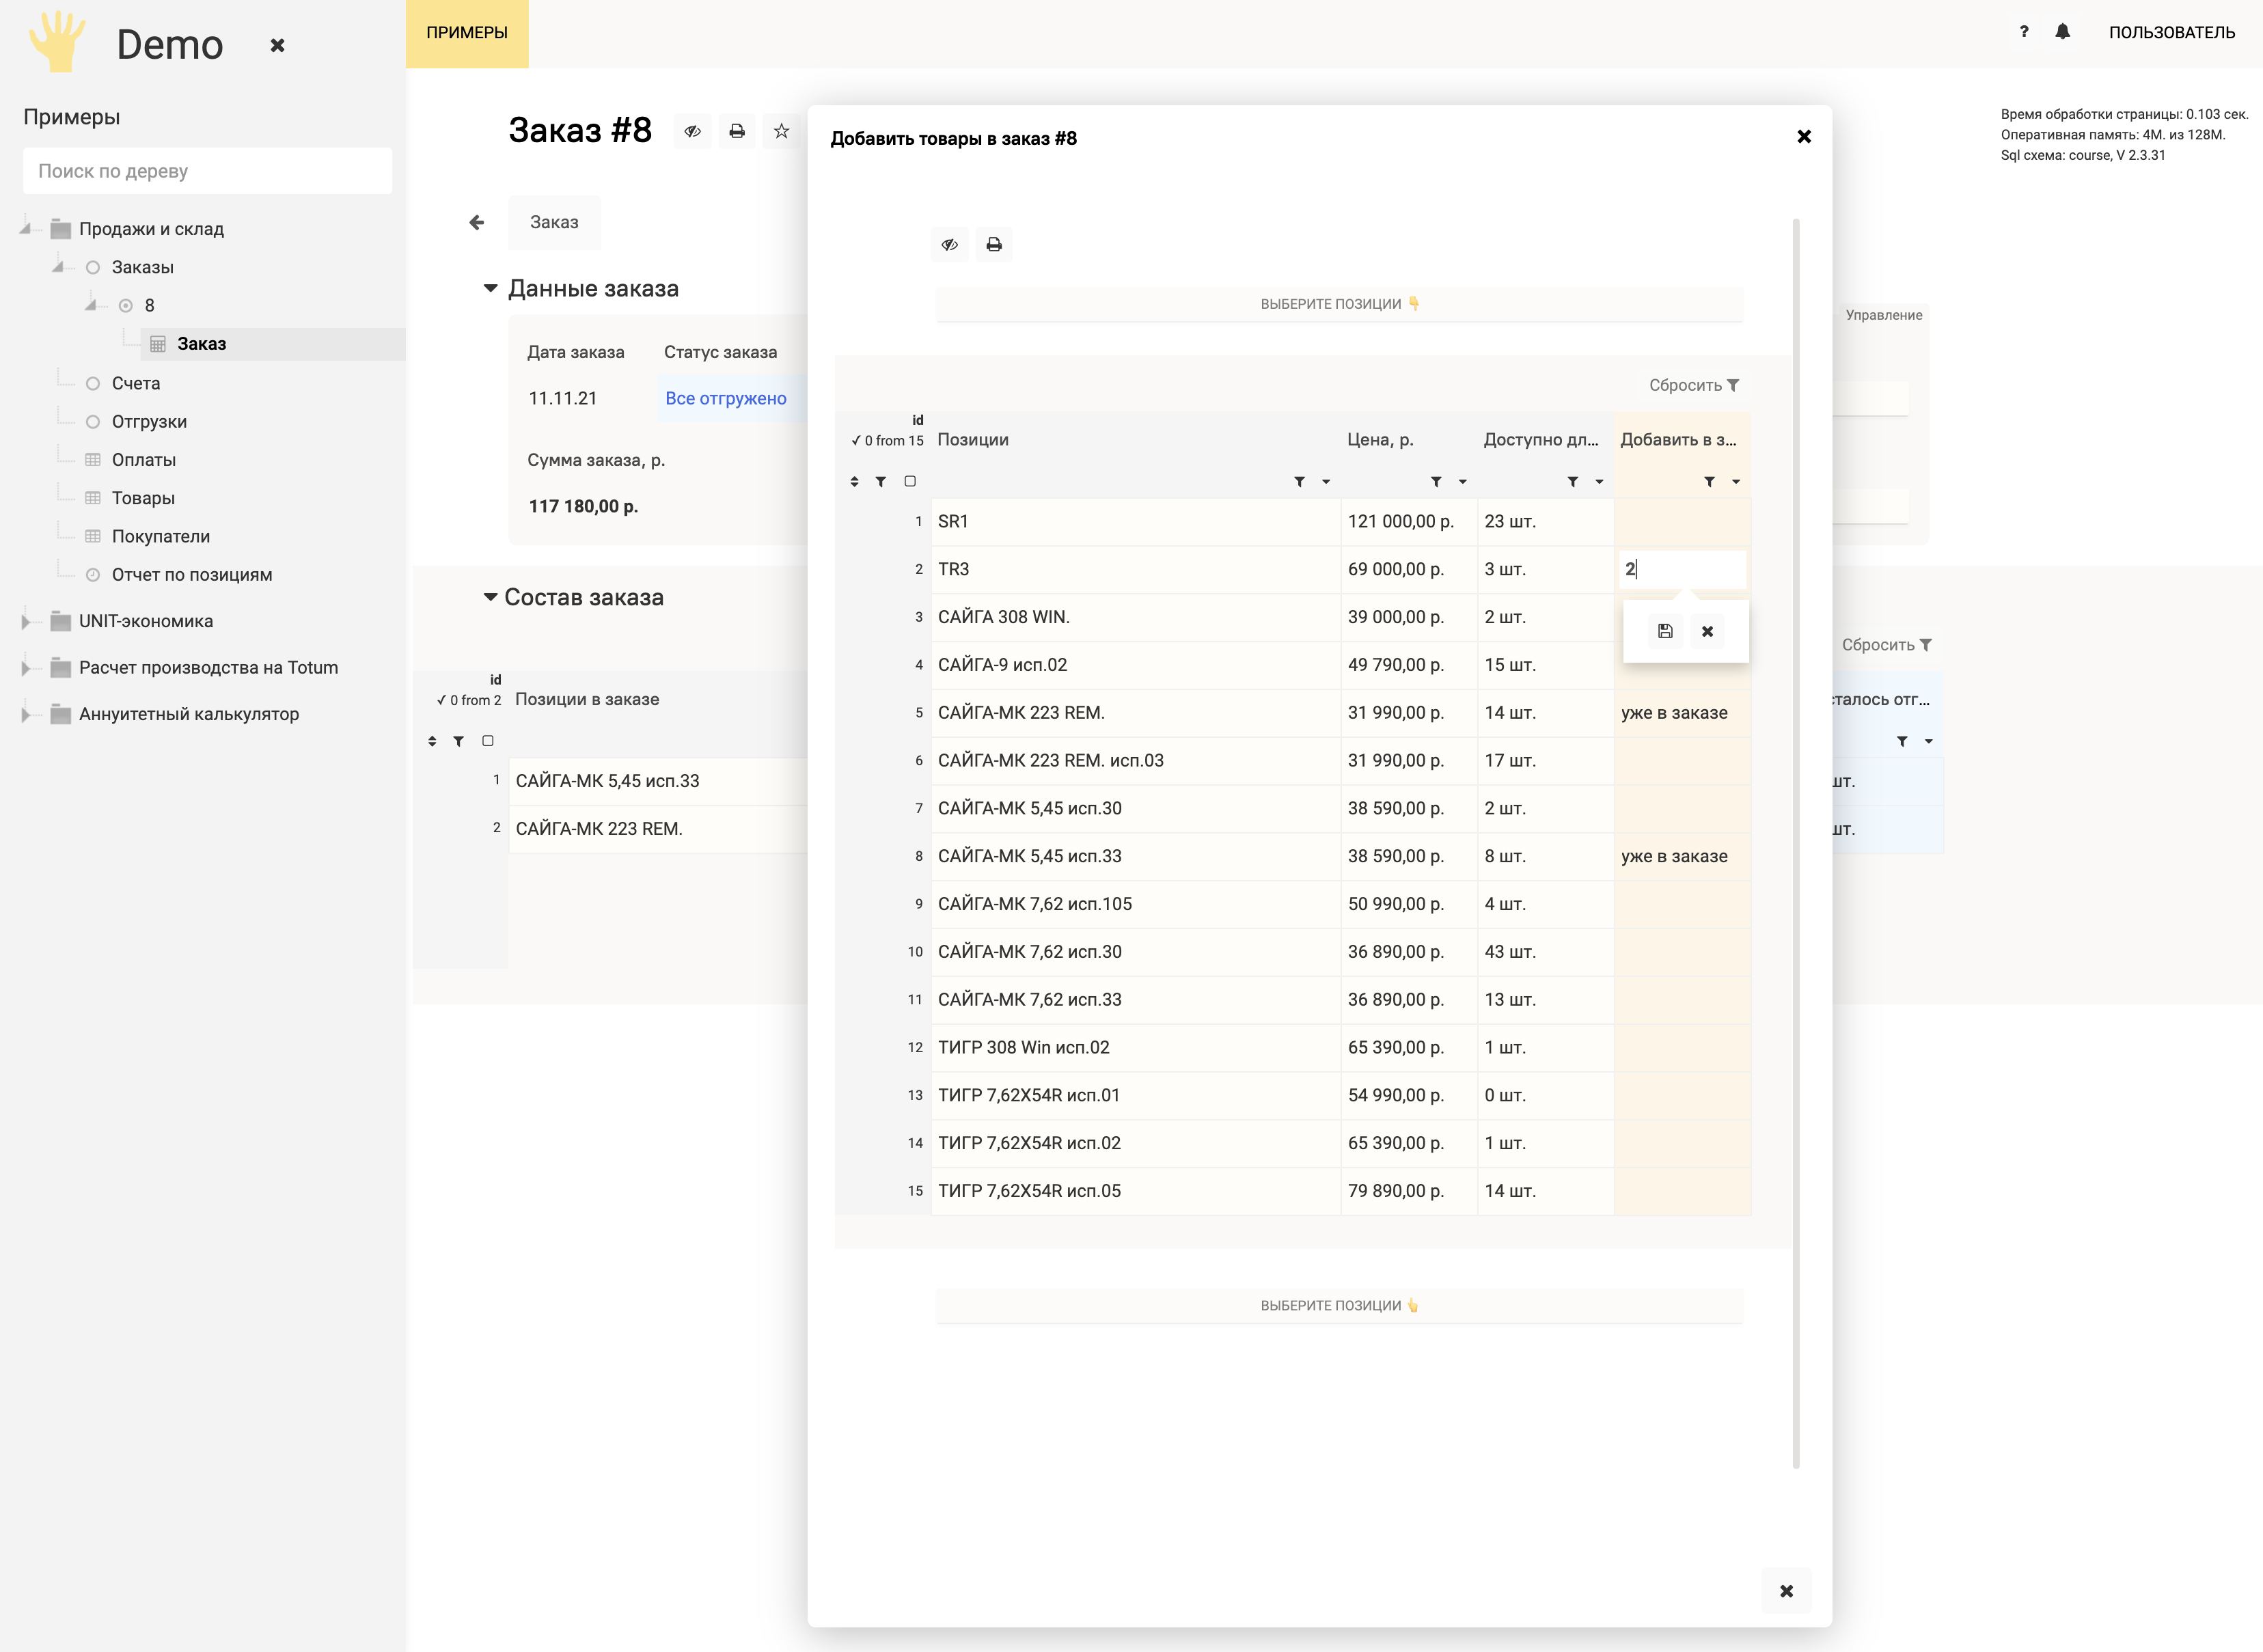Close the Добавить товары dialog at top

pyautogui.click(x=1804, y=136)
